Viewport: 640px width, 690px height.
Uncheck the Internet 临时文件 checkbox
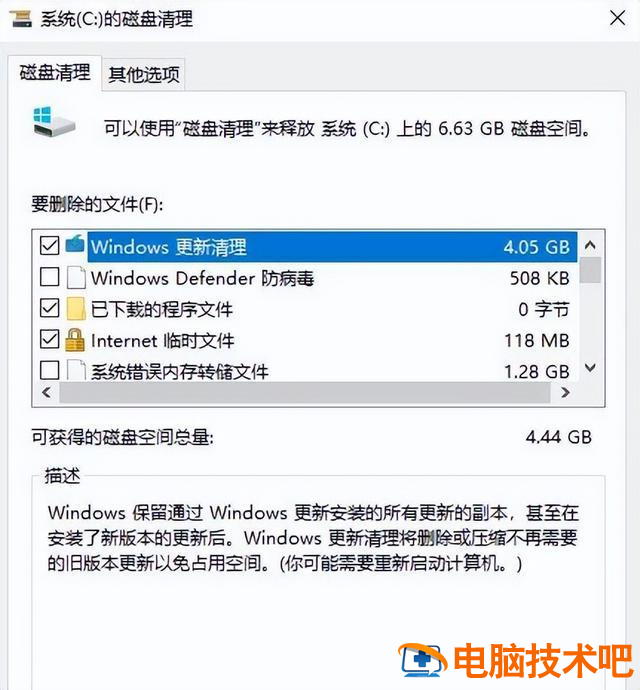pos(49,339)
